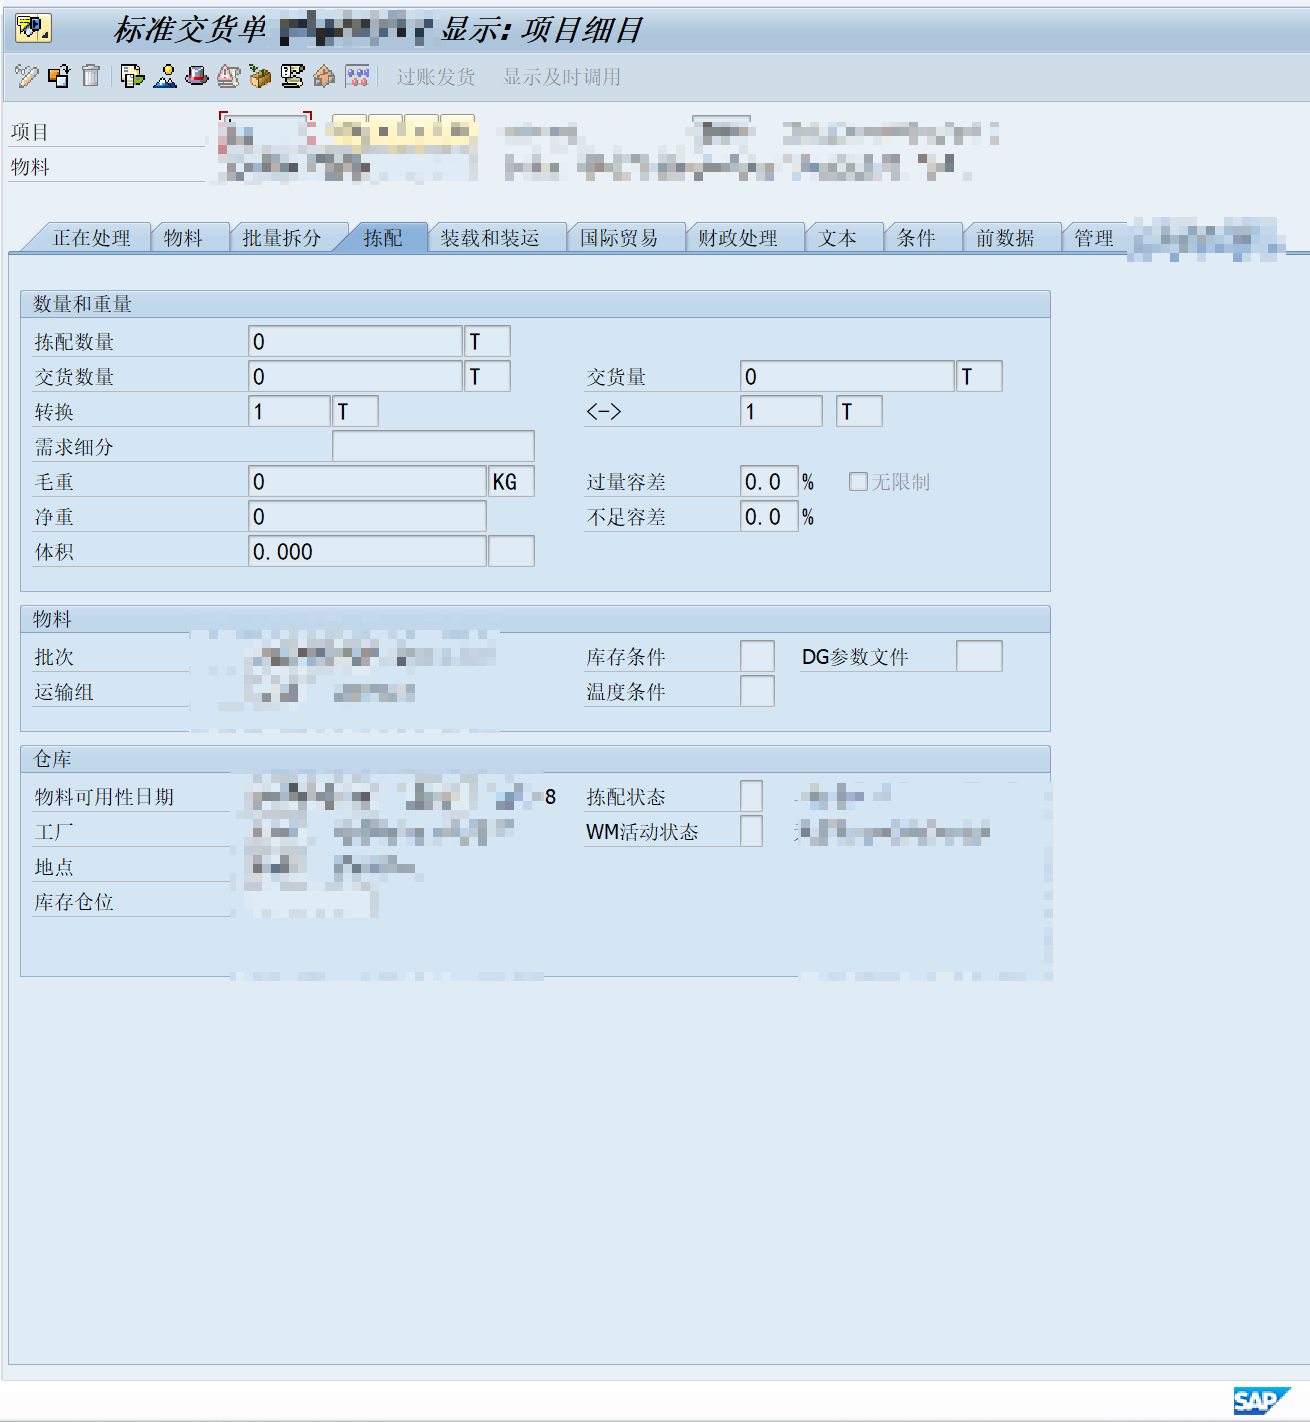Image resolution: width=1310 pixels, height=1422 pixels.
Task: Switch to the 条件 tab
Action: coord(916,238)
